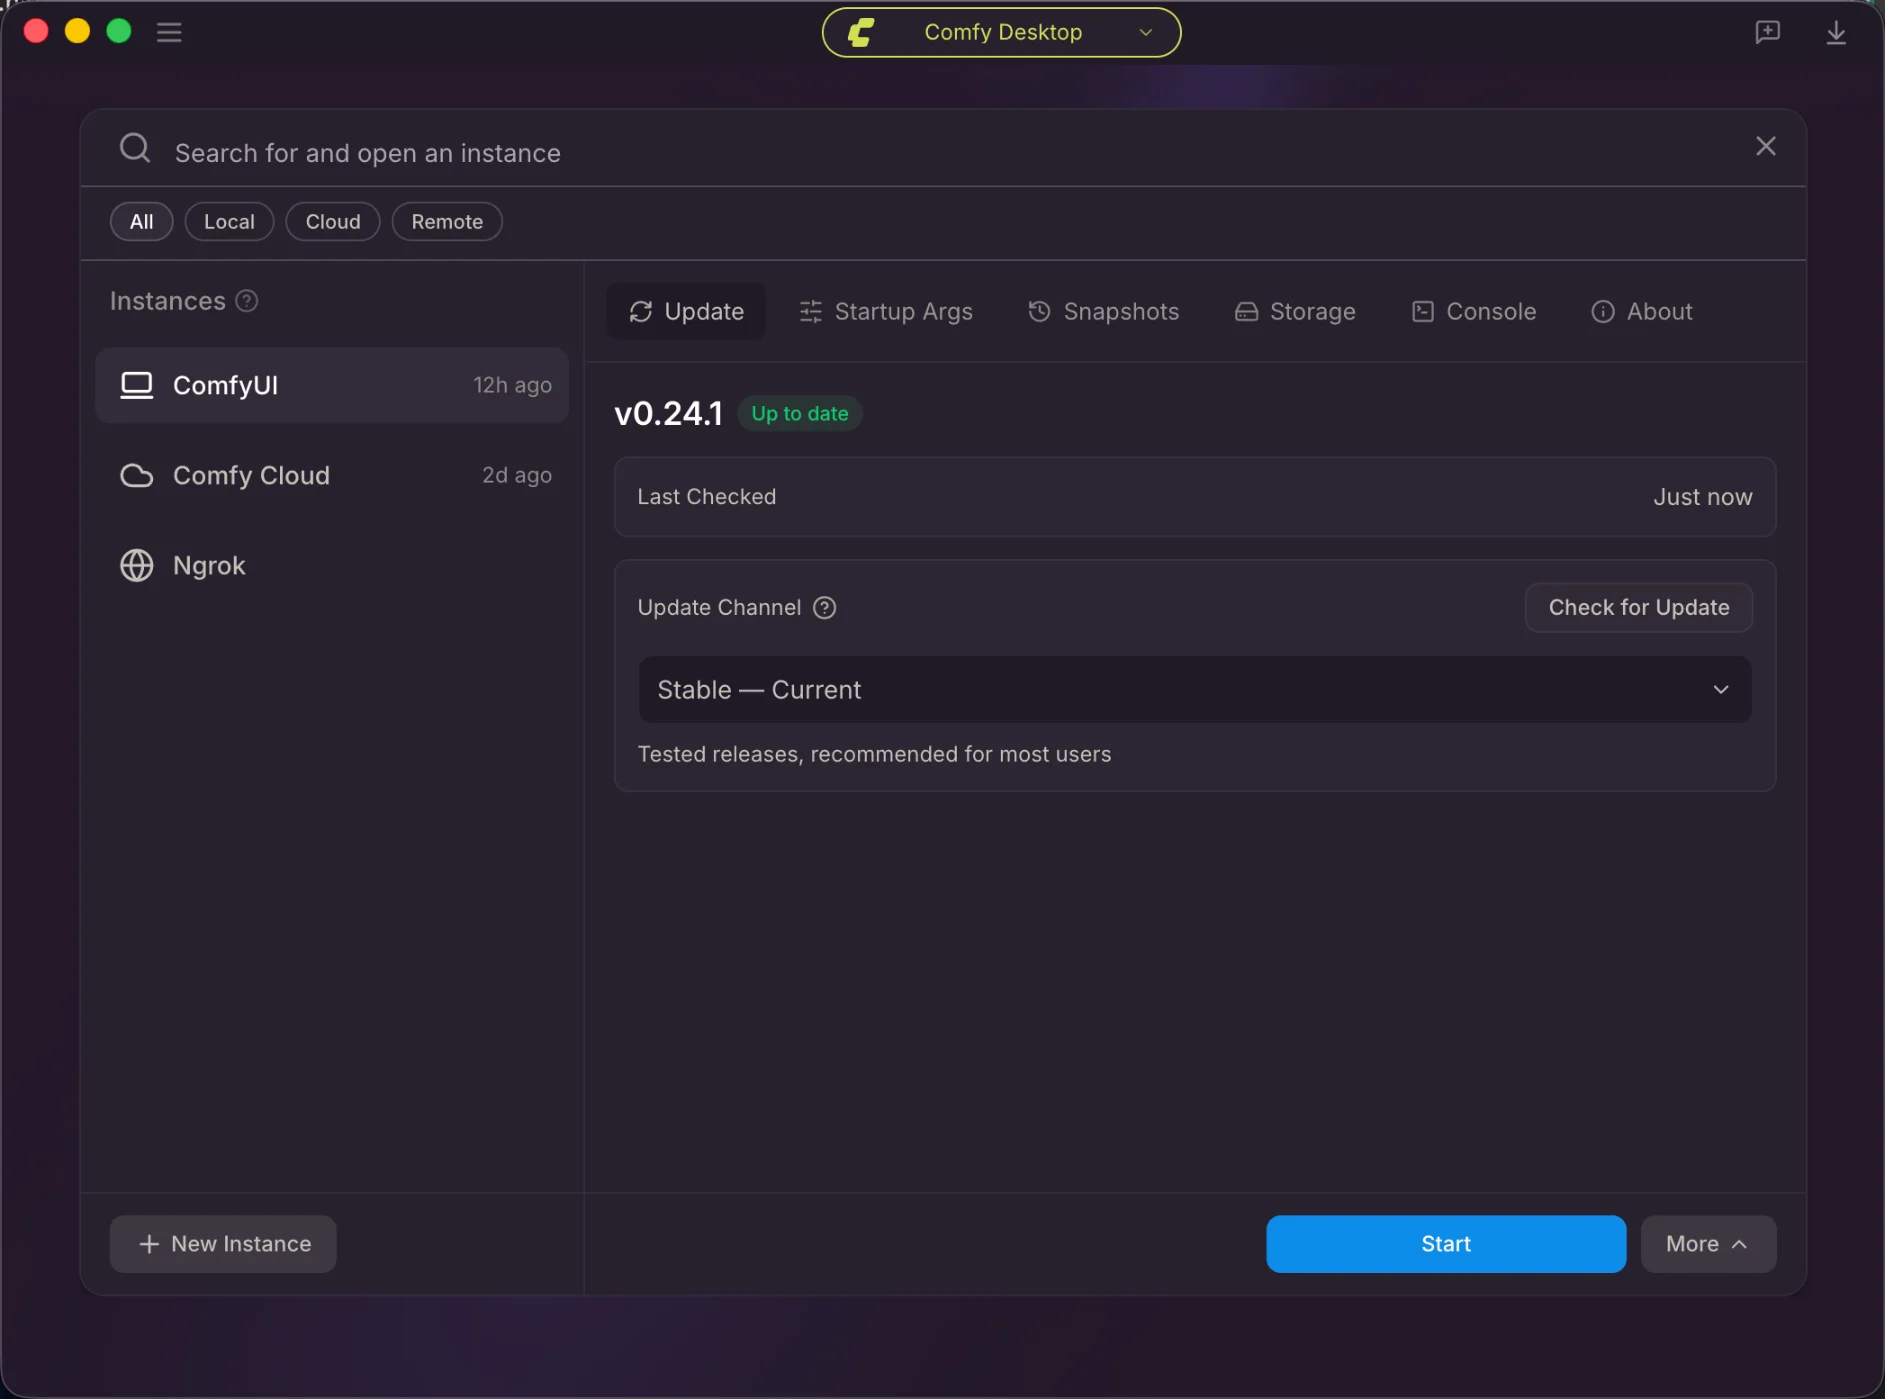Start the ComfyUI instance
The height and width of the screenshot is (1399, 1885).
pos(1446,1244)
